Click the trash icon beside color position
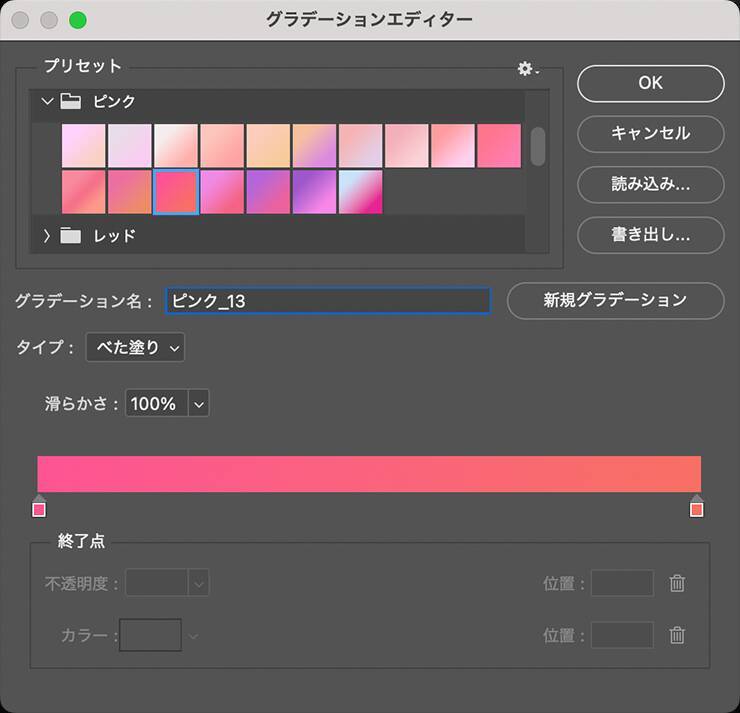The image size is (740, 713). point(677,634)
